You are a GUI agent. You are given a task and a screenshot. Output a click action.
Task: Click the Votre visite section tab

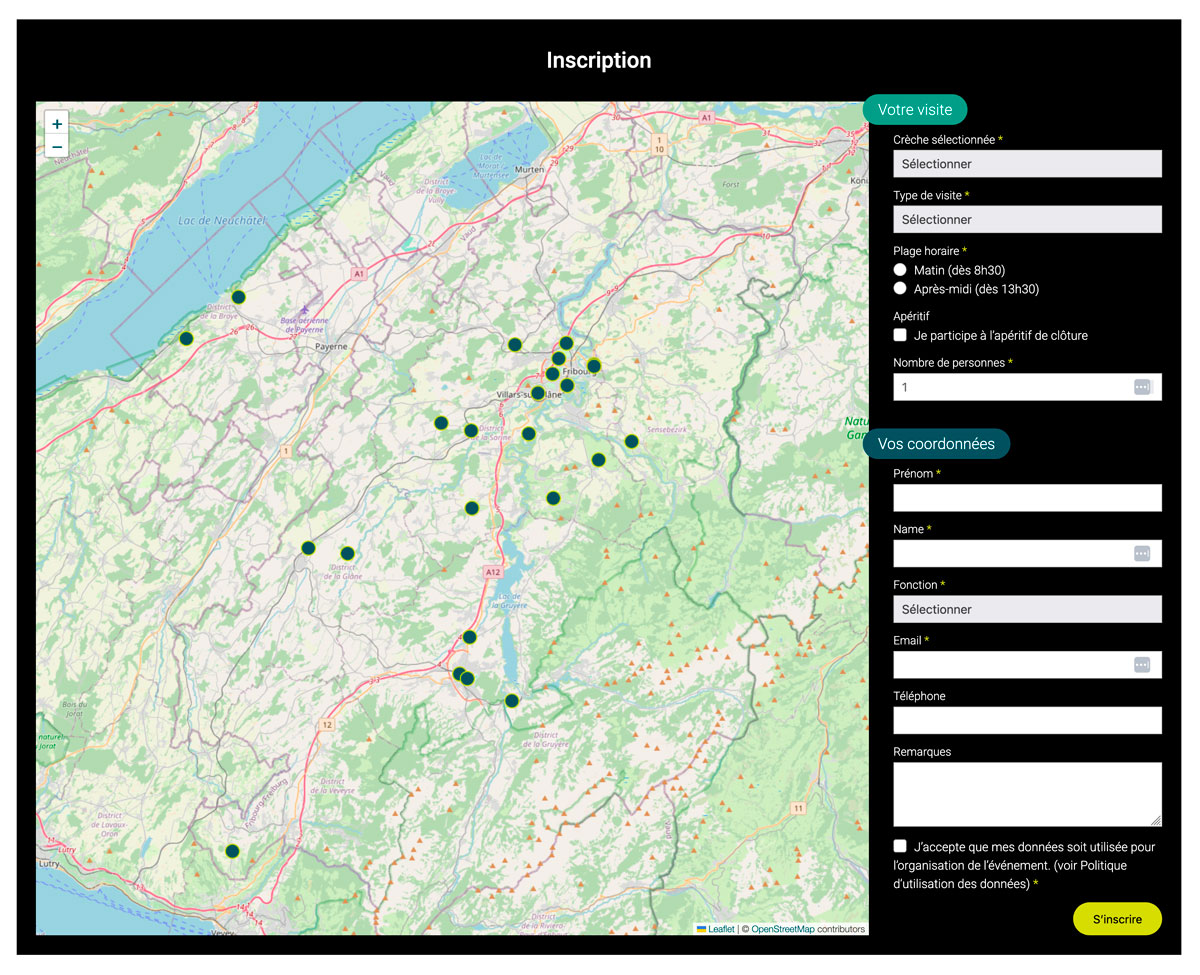(x=914, y=110)
